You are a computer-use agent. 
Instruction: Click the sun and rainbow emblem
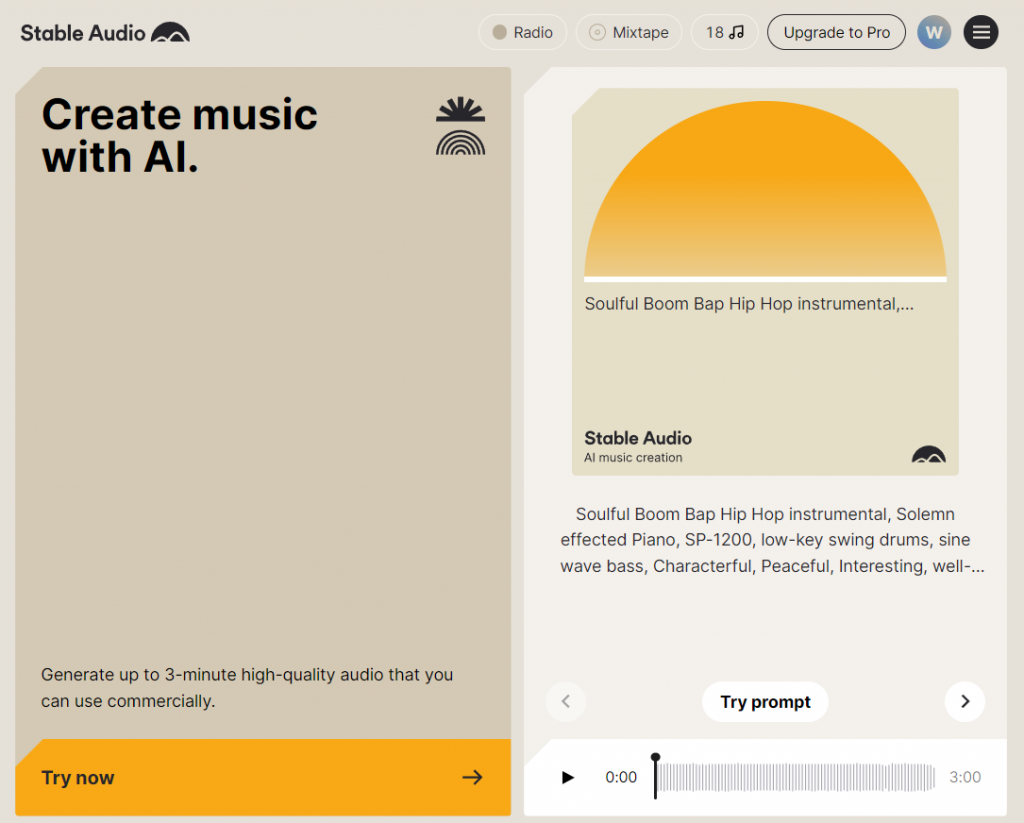click(x=460, y=127)
